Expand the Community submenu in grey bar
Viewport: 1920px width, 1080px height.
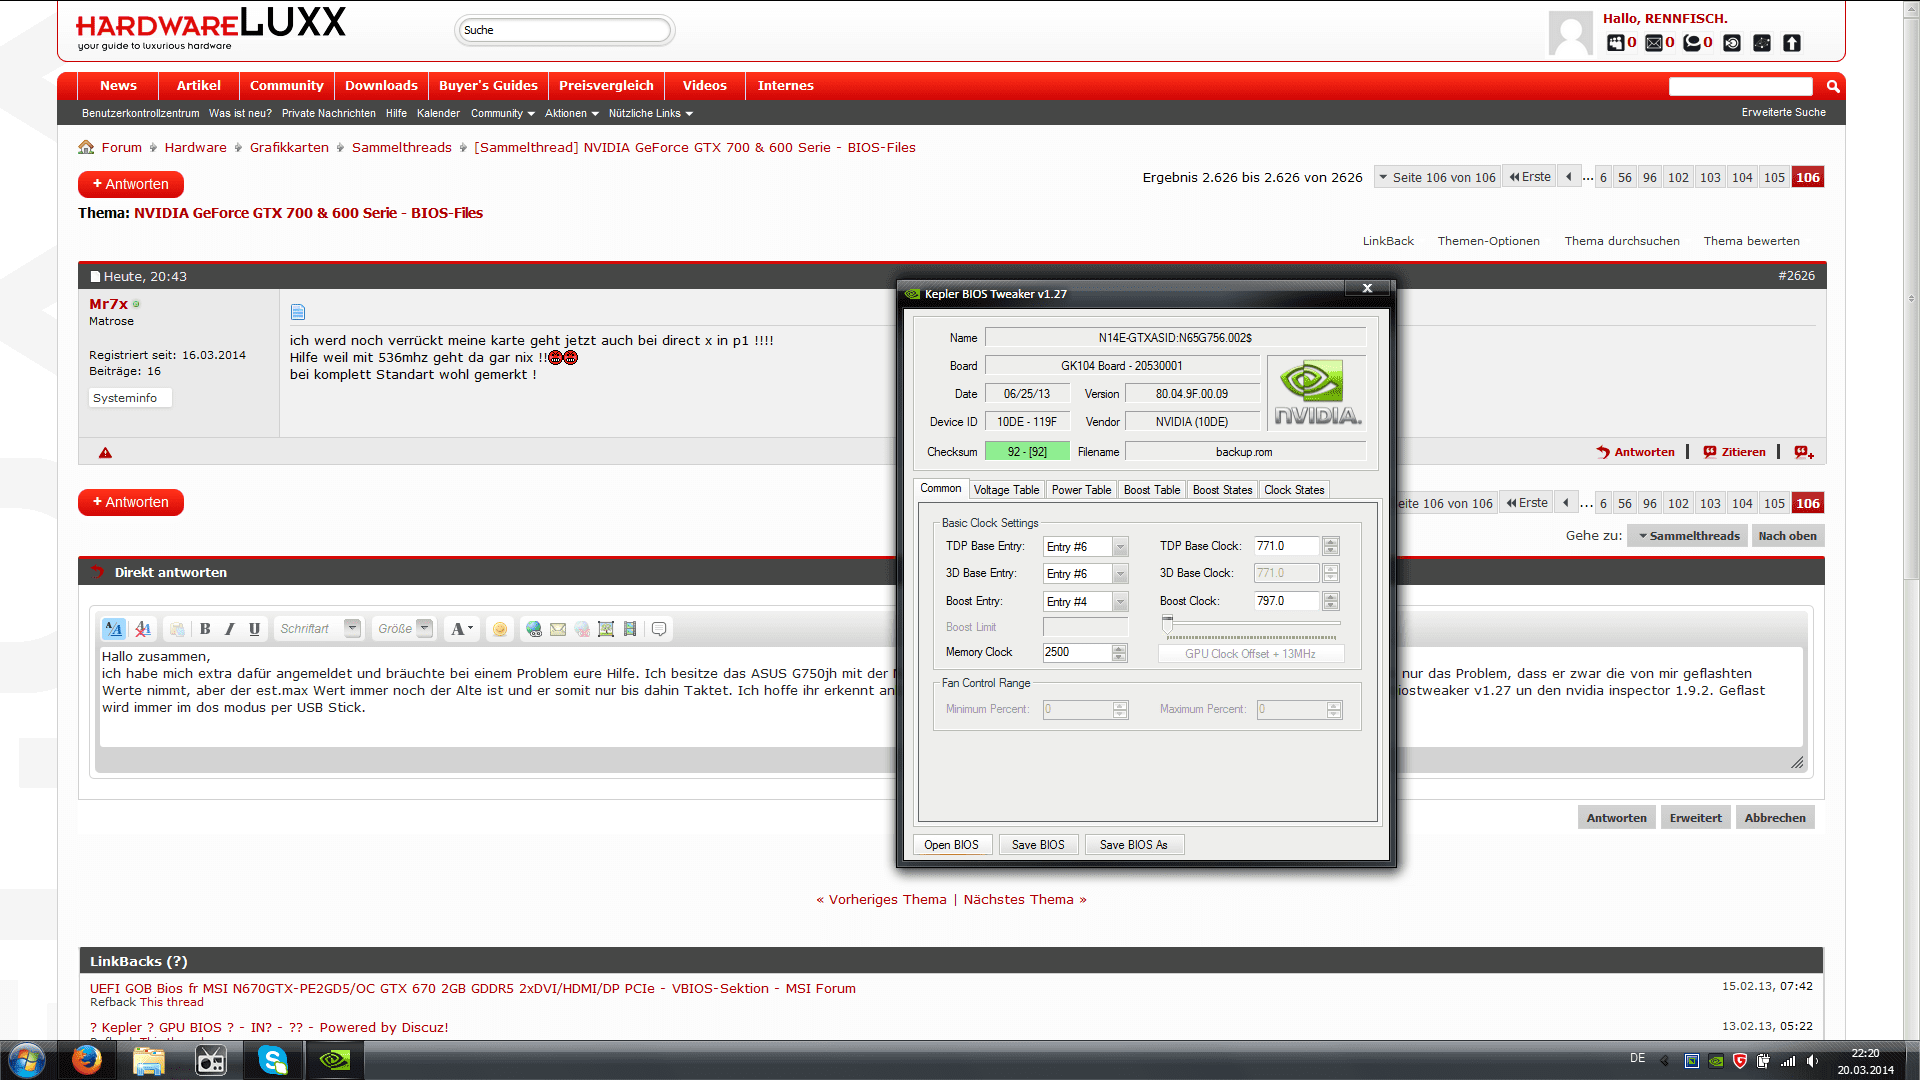coord(503,113)
